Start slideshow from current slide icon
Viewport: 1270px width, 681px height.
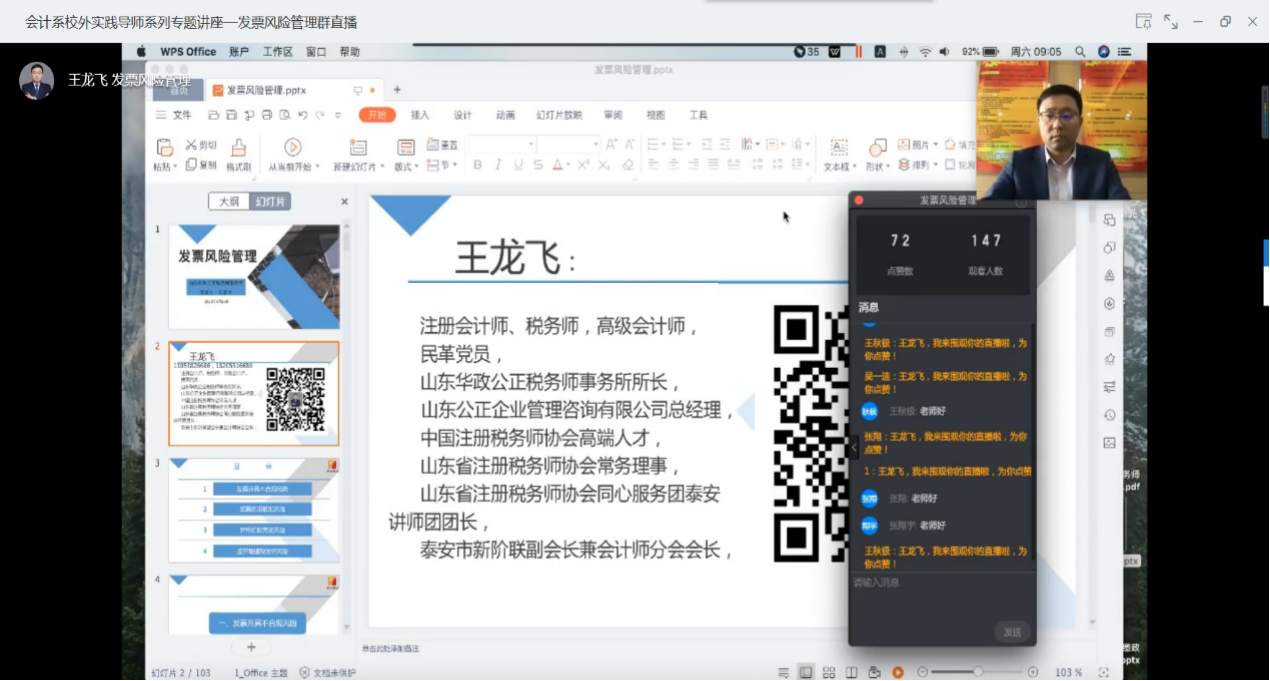tap(292, 147)
